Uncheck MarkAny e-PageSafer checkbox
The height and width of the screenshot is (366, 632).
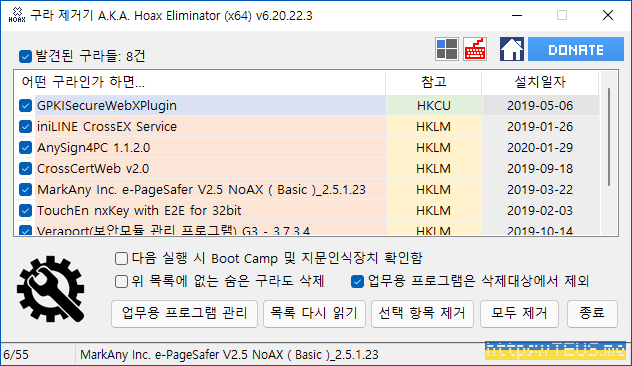(25, 189)
